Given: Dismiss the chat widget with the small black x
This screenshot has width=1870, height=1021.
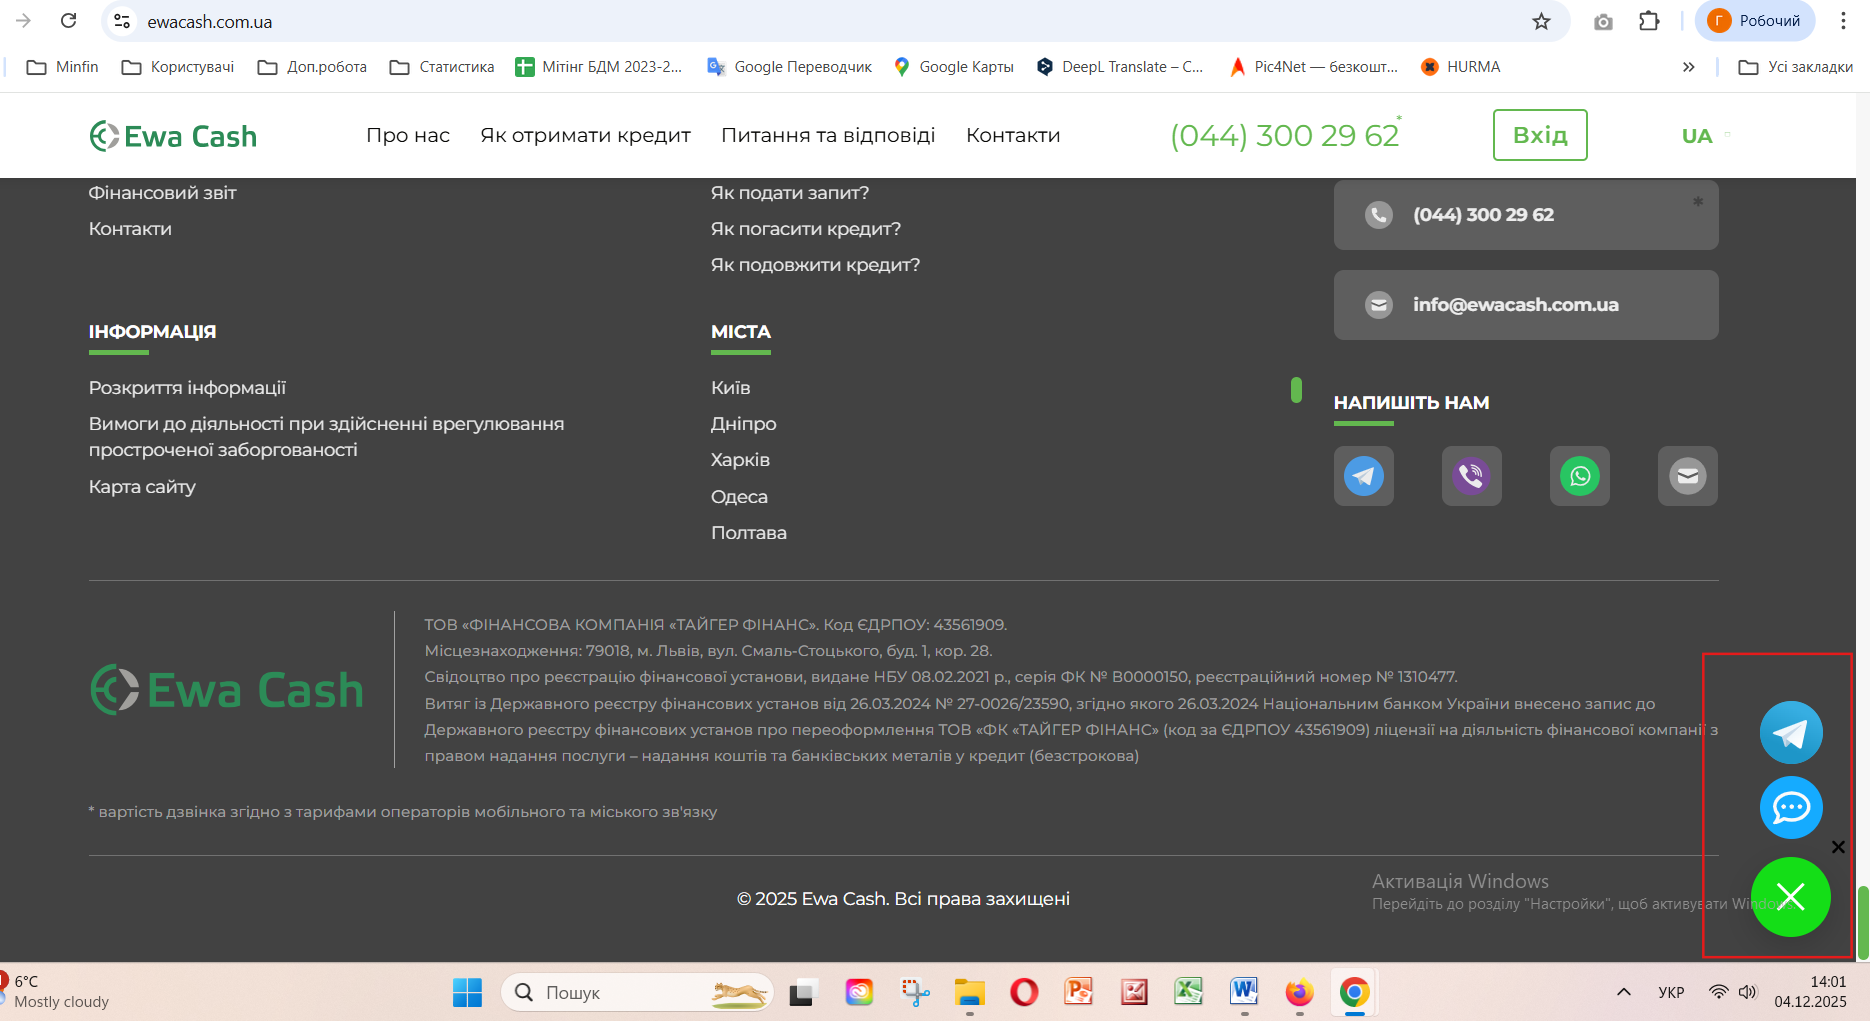Looking at the screenshot, I should [x=1838, y=847].
